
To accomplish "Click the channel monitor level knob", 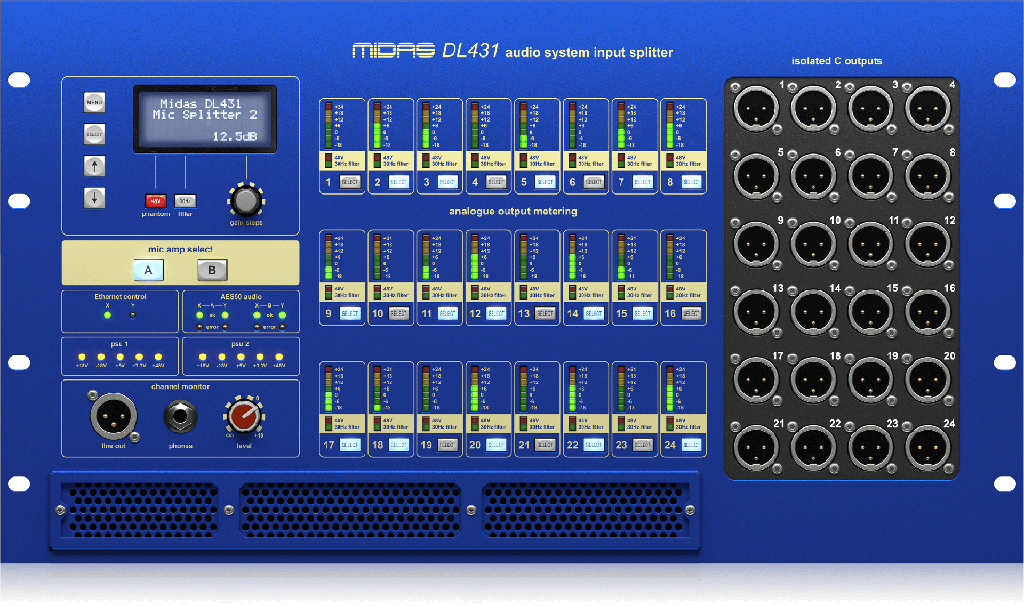I will click(244, 416).
